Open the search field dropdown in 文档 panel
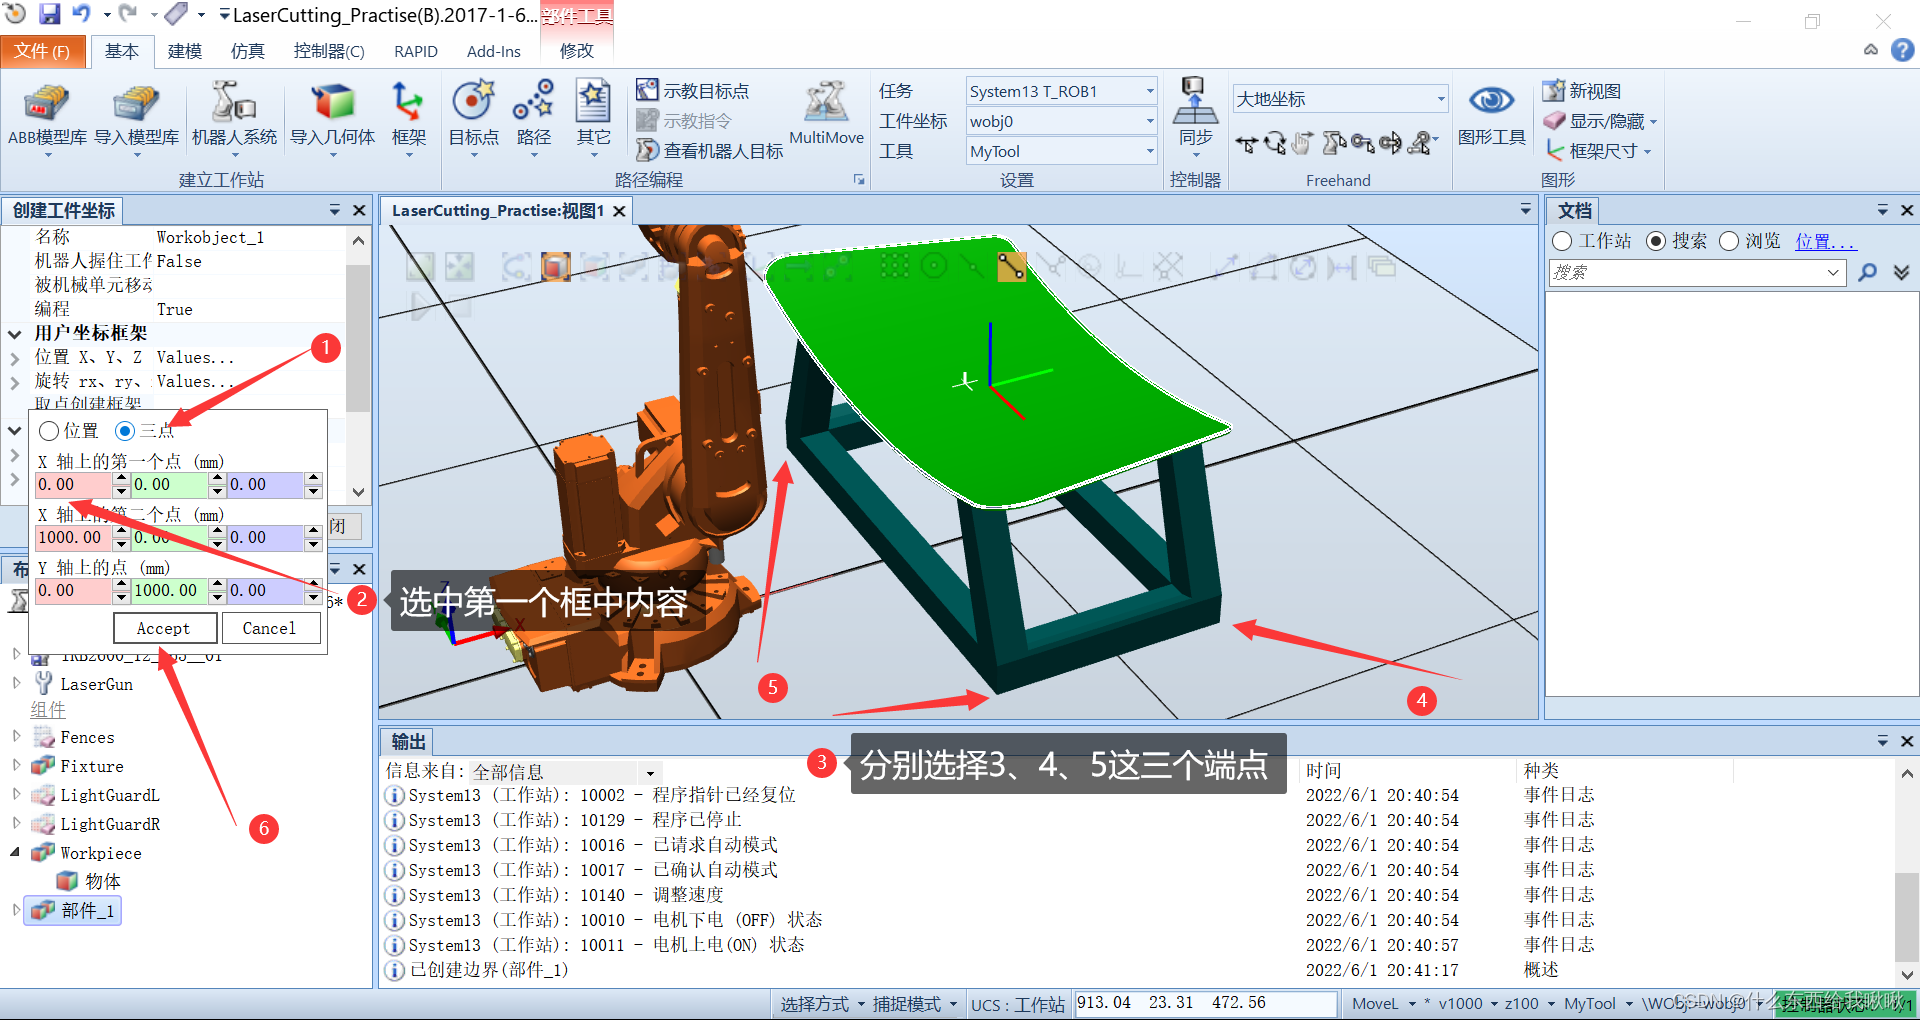This screenshot has width=1920, height=1020. click(x=1833, y=272)
